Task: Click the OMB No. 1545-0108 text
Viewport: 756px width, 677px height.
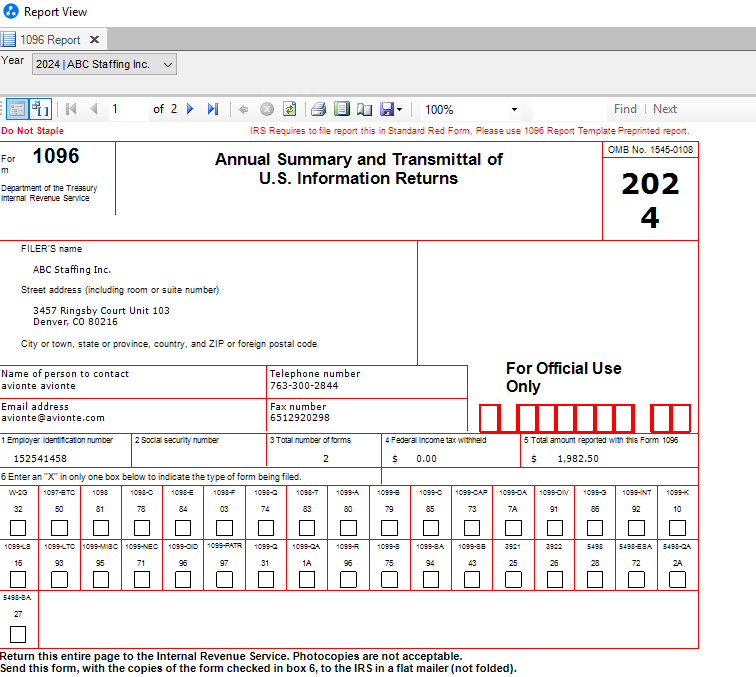Action: pos(650,149)
